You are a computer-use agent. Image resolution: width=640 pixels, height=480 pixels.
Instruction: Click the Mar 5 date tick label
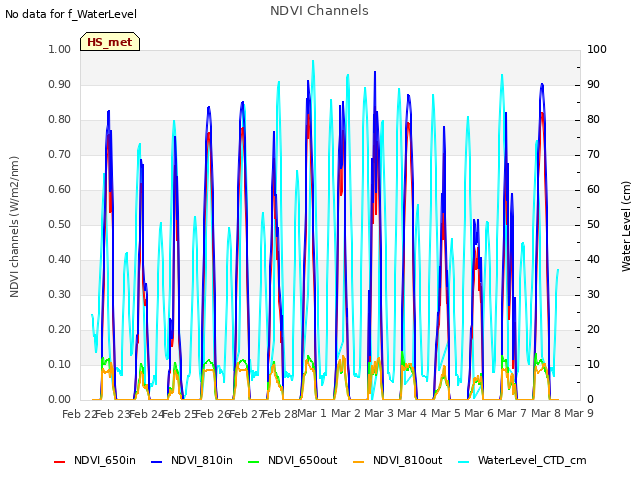tap(445, 413)
